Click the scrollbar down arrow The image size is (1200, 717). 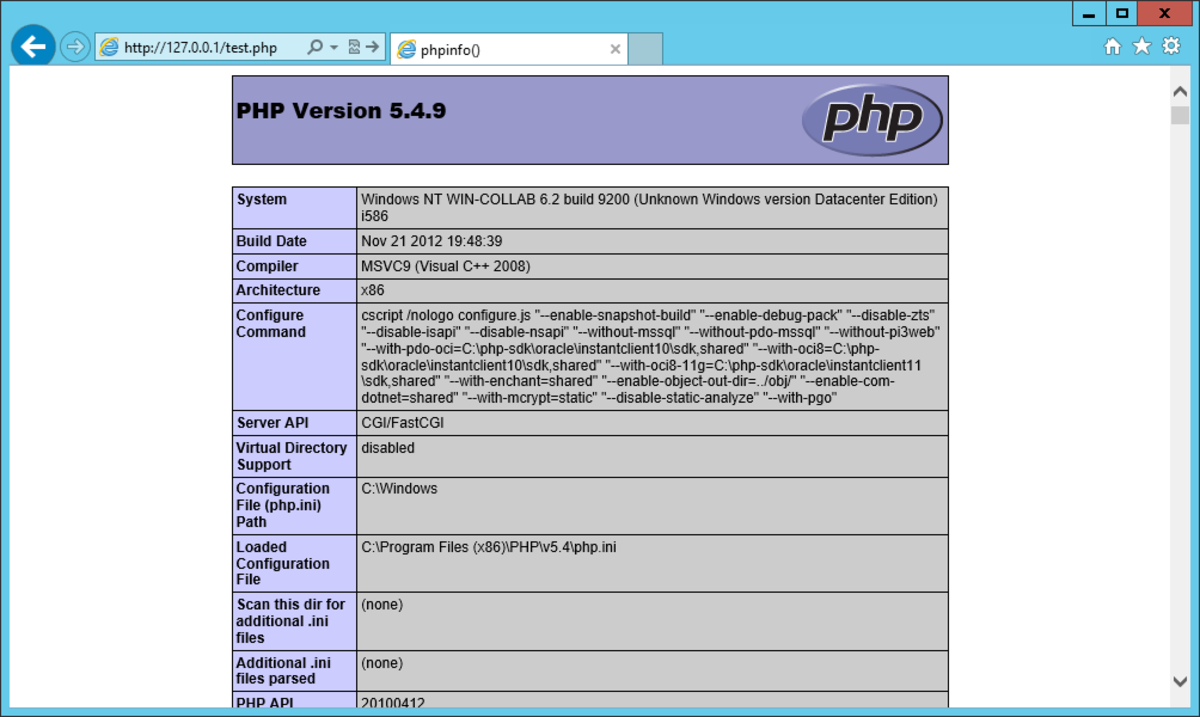tap(1179, 681)
